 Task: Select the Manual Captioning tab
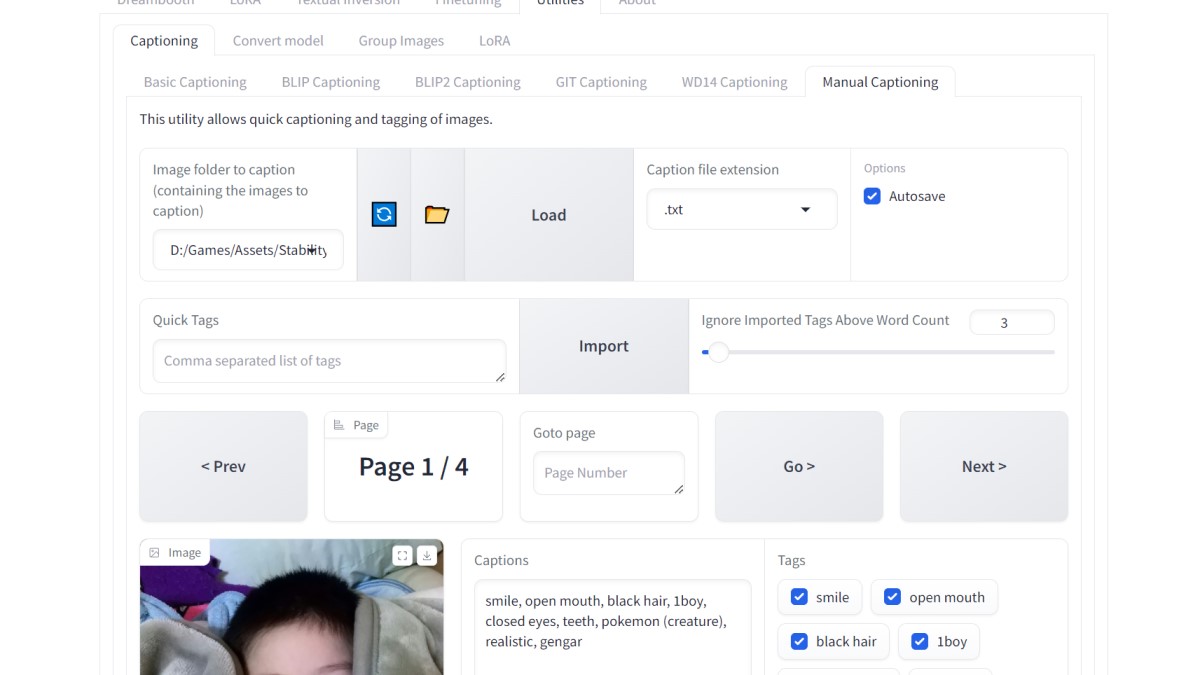[880, 82]
